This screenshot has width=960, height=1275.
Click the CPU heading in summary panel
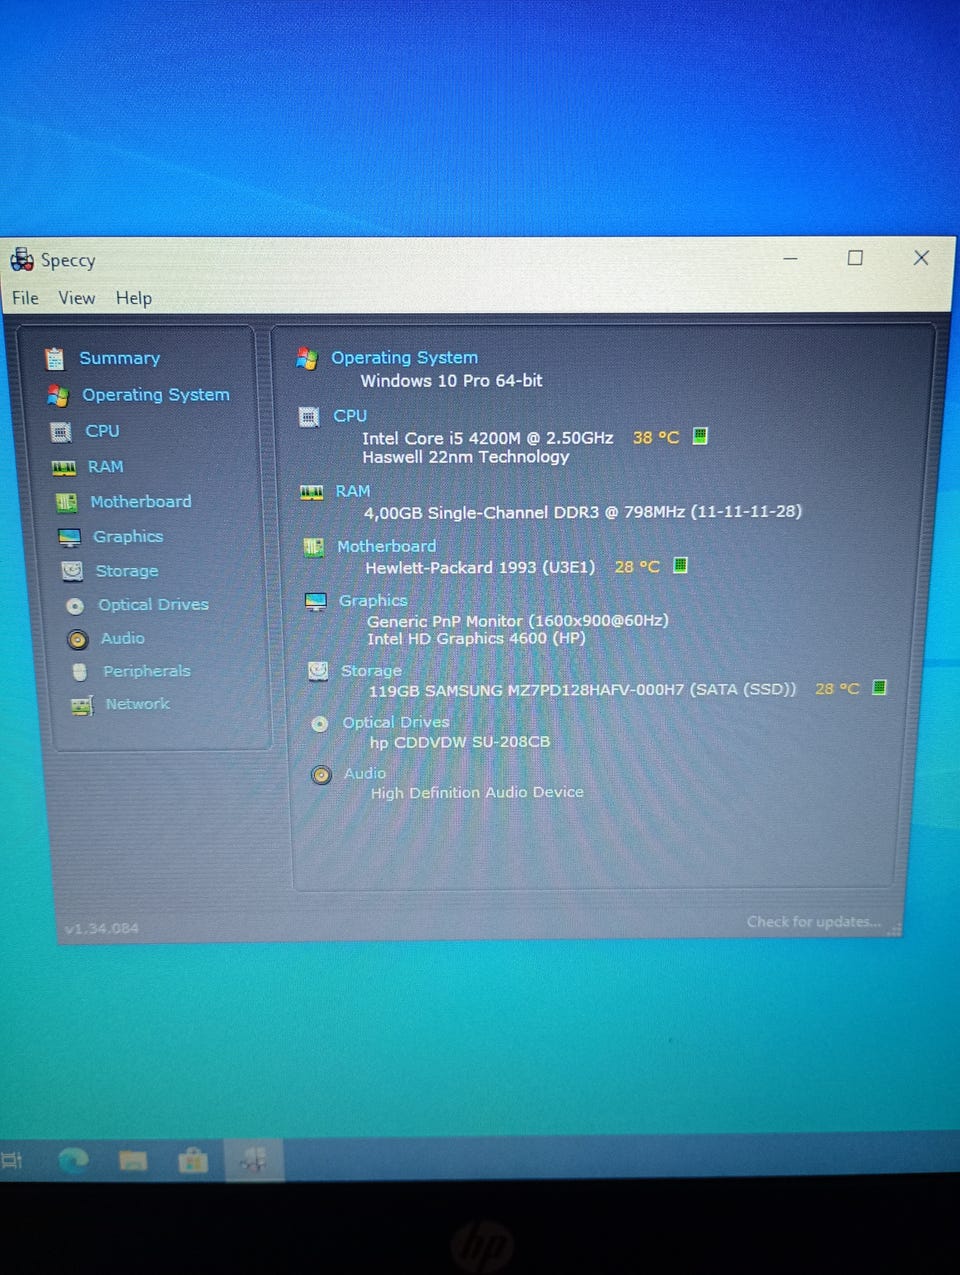coord(350,416)
